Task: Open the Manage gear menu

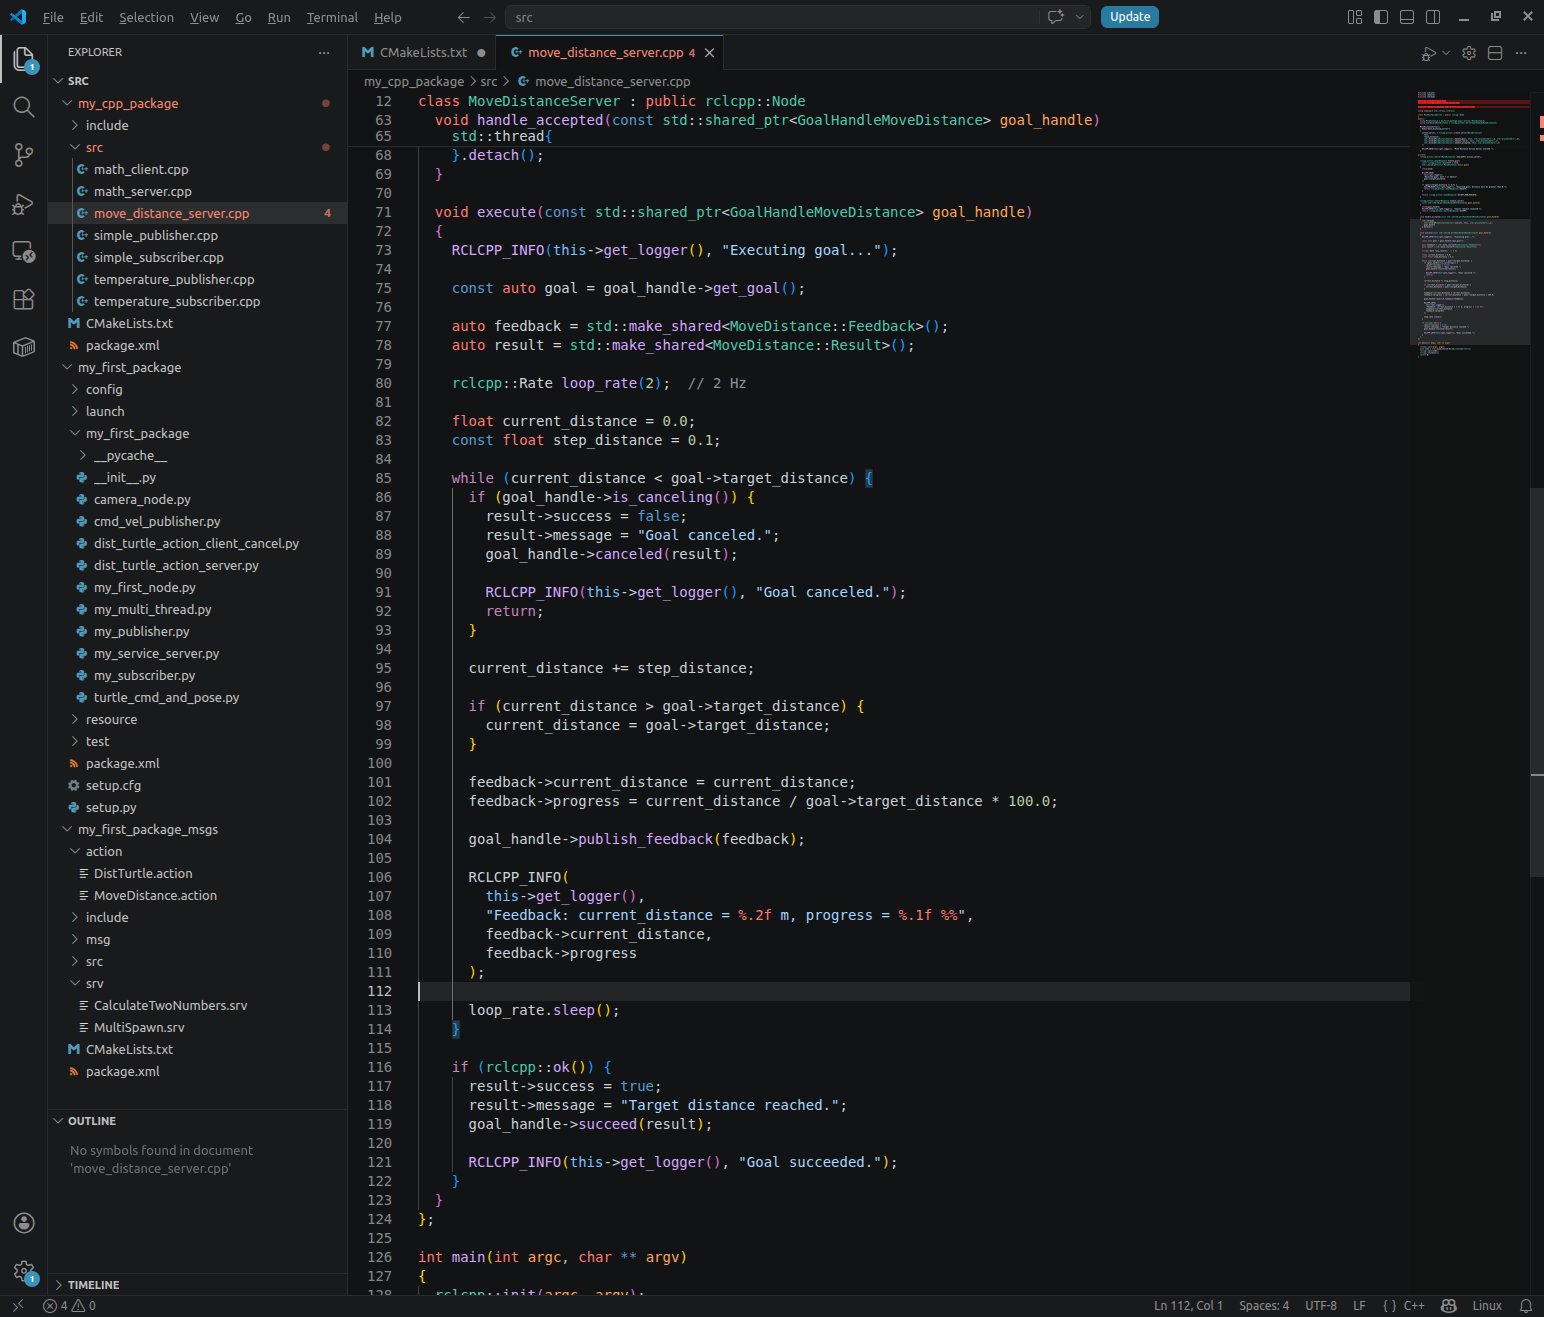Action: click(24, 1271)
